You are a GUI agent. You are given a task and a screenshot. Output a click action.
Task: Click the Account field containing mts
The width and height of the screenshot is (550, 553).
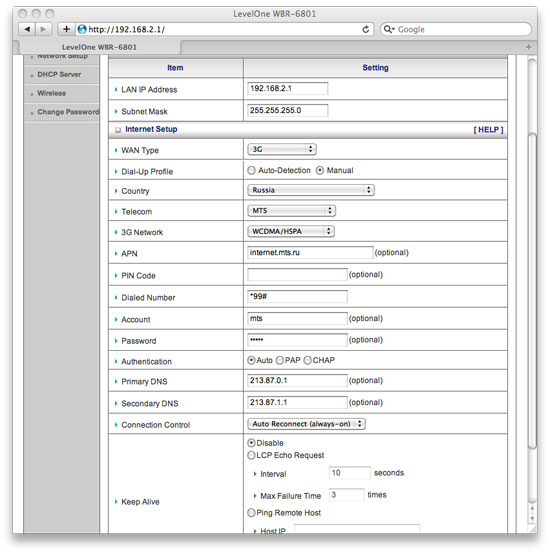pyautogui.click(x=297, y=318)
